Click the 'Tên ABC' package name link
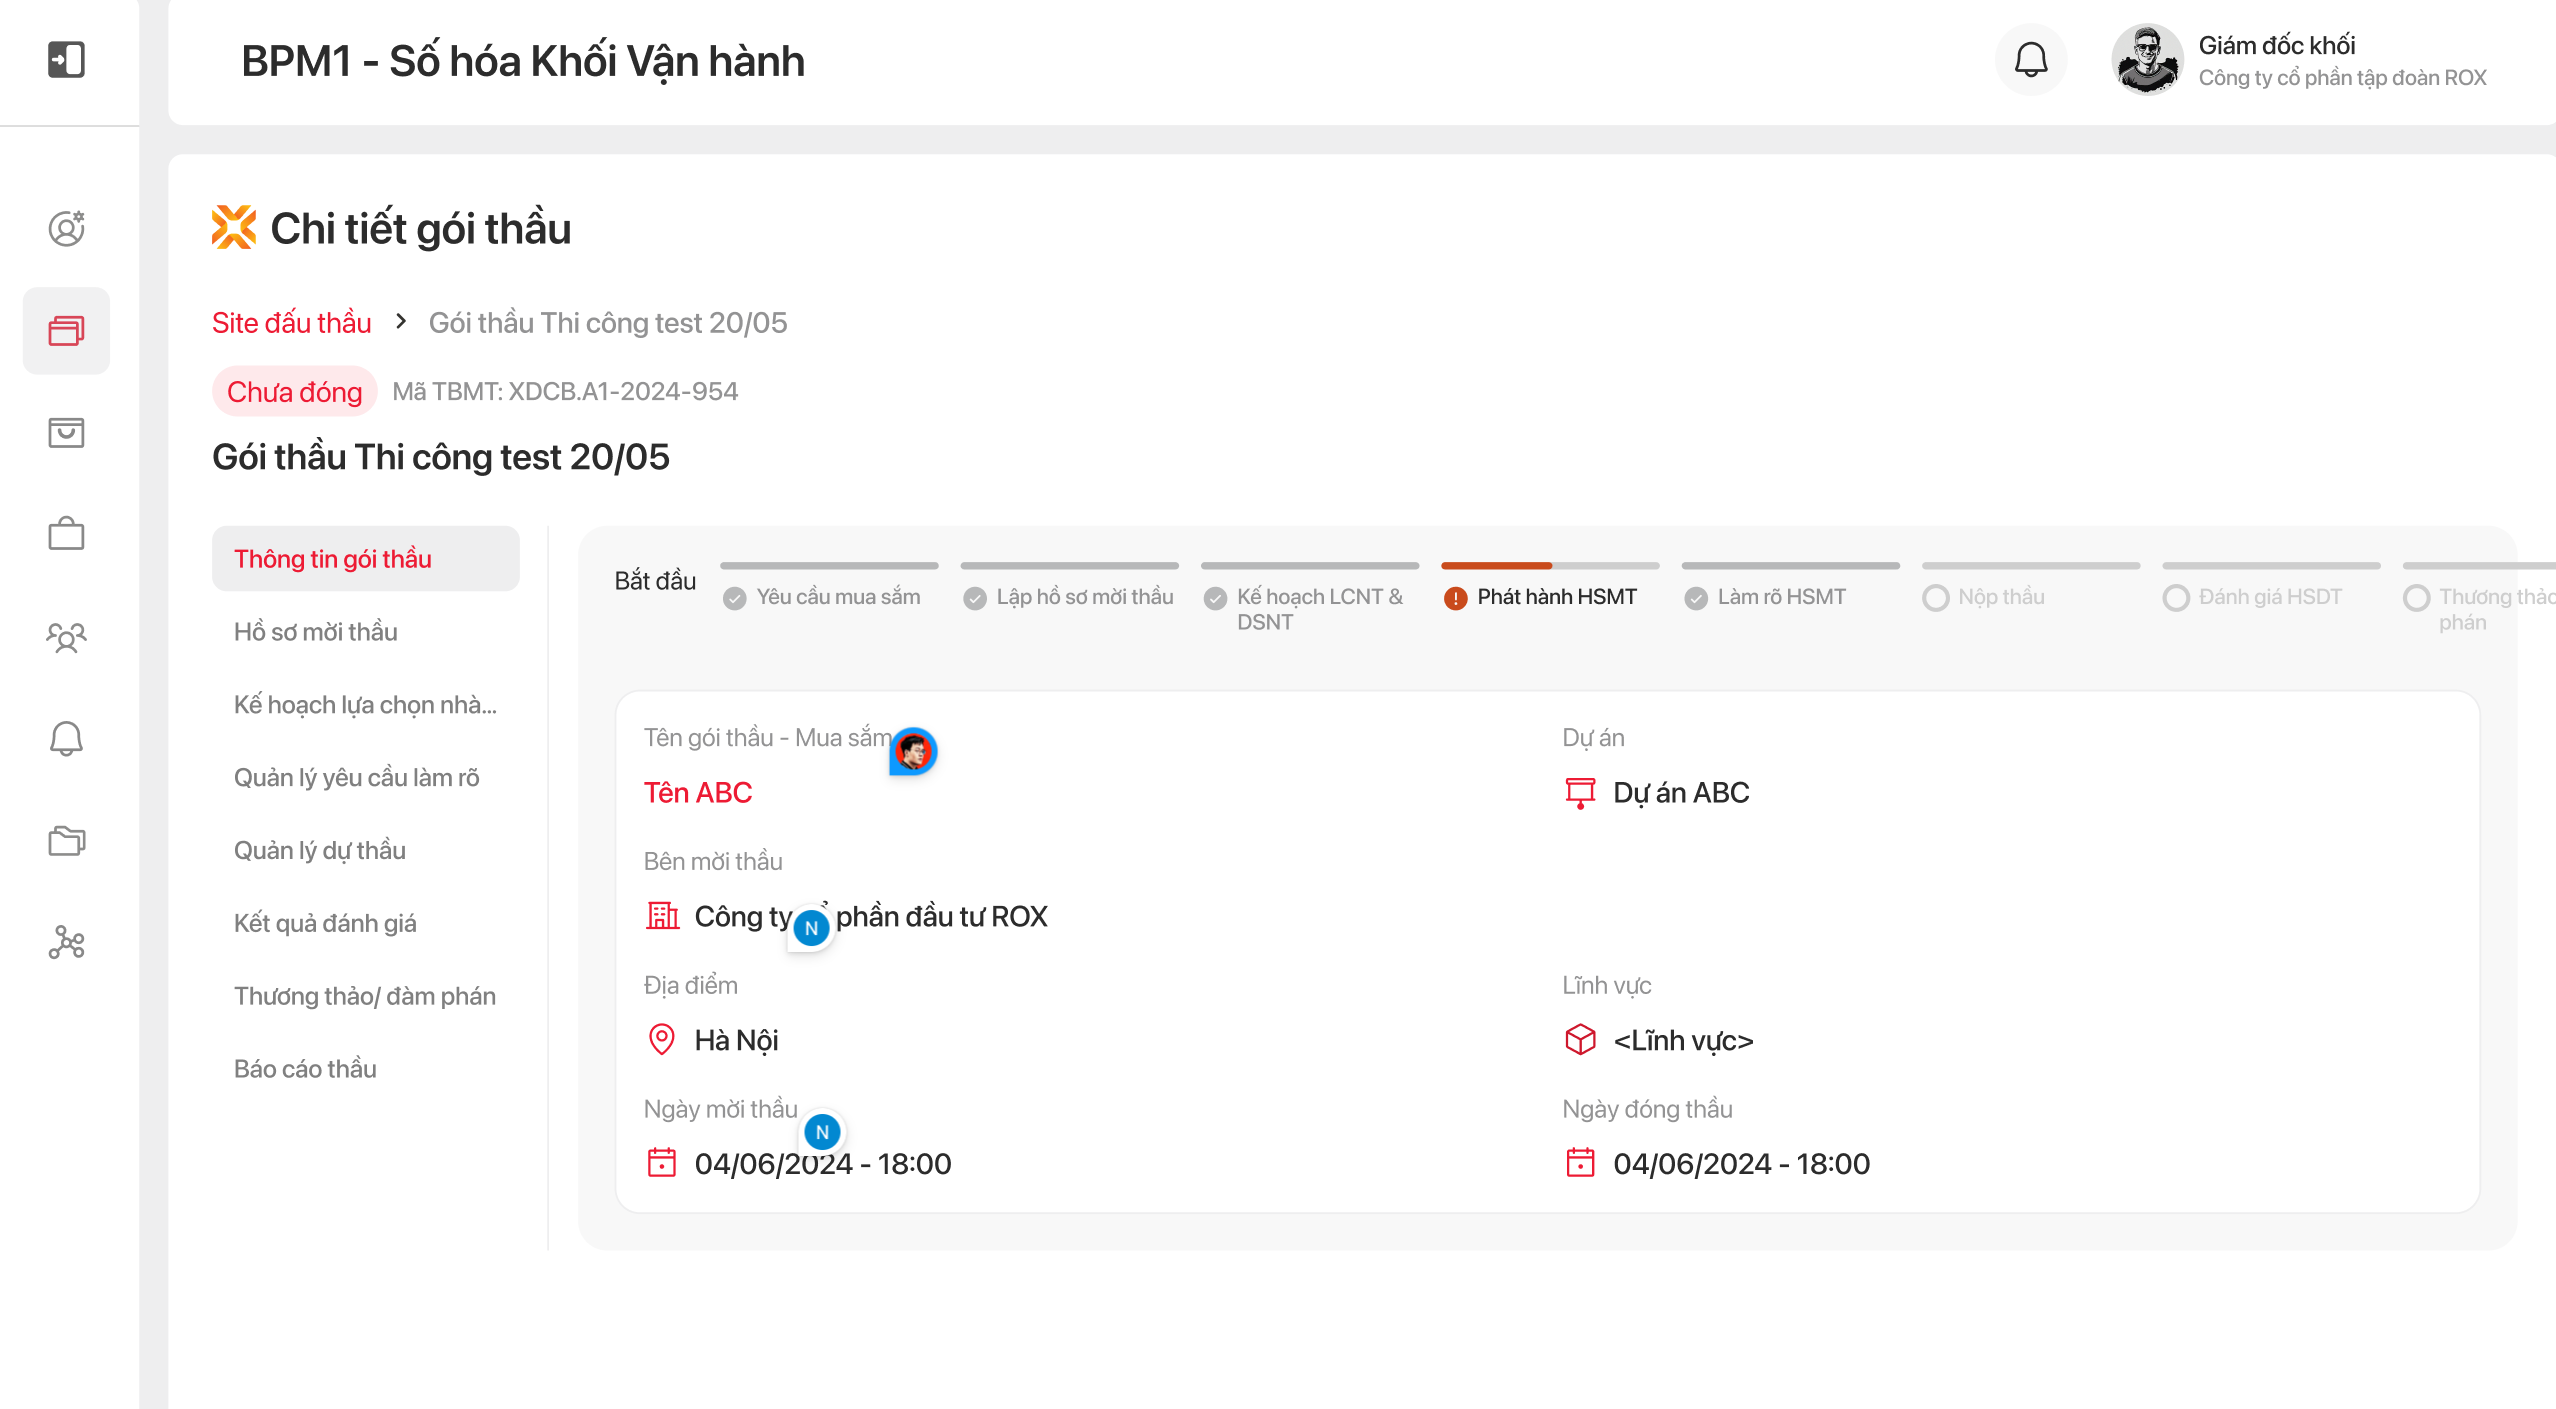This screenshot has width=2556, height=1409. (x=698, y=793)
